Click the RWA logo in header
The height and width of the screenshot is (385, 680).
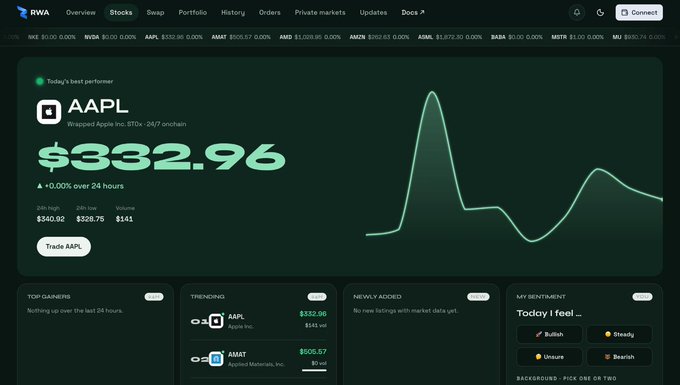coord(33,13)
